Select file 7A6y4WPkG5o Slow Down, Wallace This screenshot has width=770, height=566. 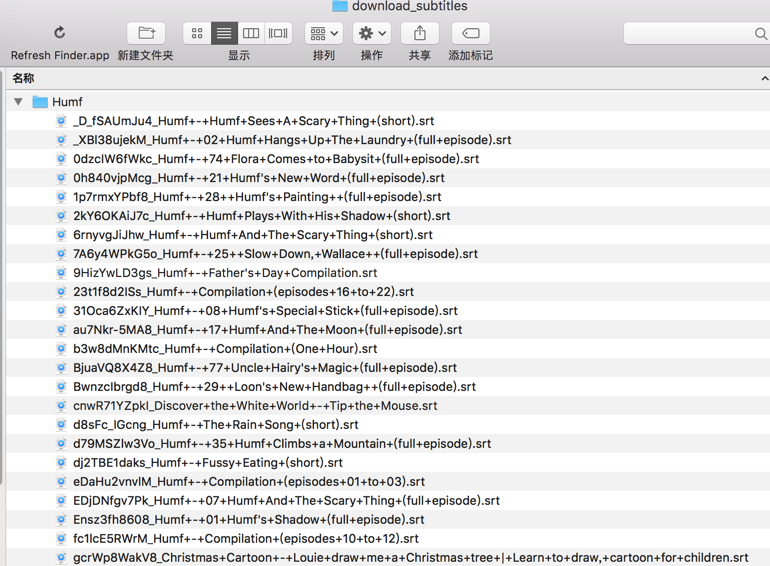click(x=275, y=254)
